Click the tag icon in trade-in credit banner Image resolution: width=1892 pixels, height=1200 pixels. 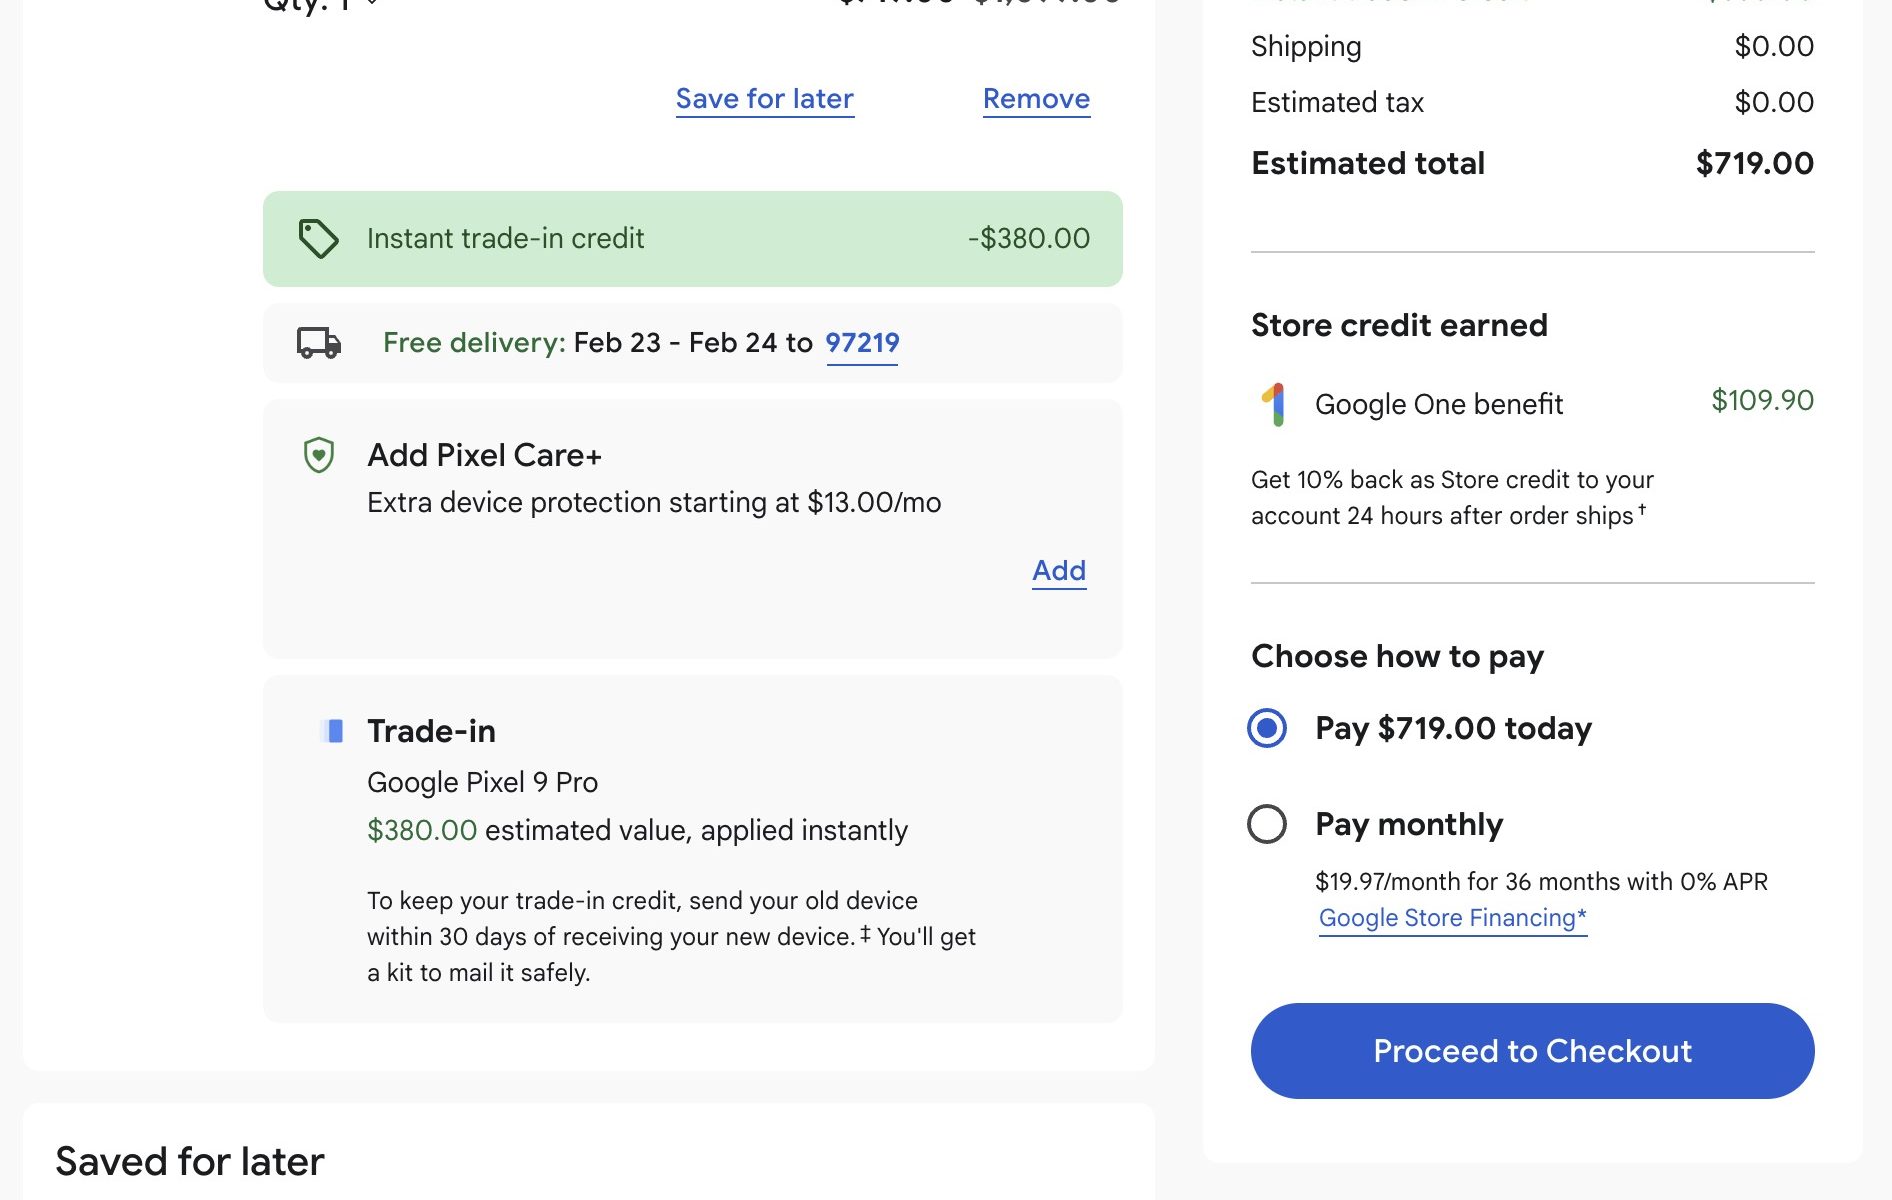[x=318, y=239]
